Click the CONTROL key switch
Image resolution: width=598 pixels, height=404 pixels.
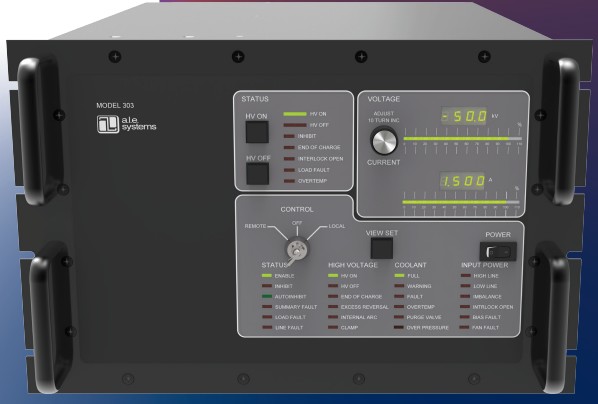coord(297,248)
